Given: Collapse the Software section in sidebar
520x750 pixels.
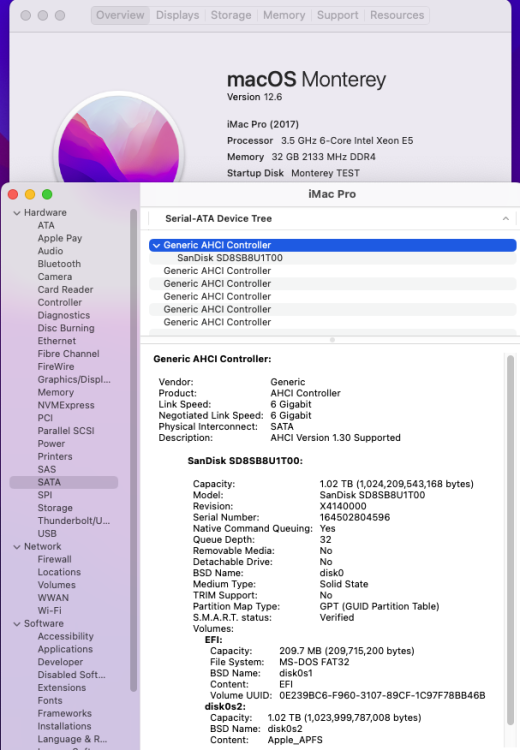Looking at the screenshot, I should click(17, 624).
